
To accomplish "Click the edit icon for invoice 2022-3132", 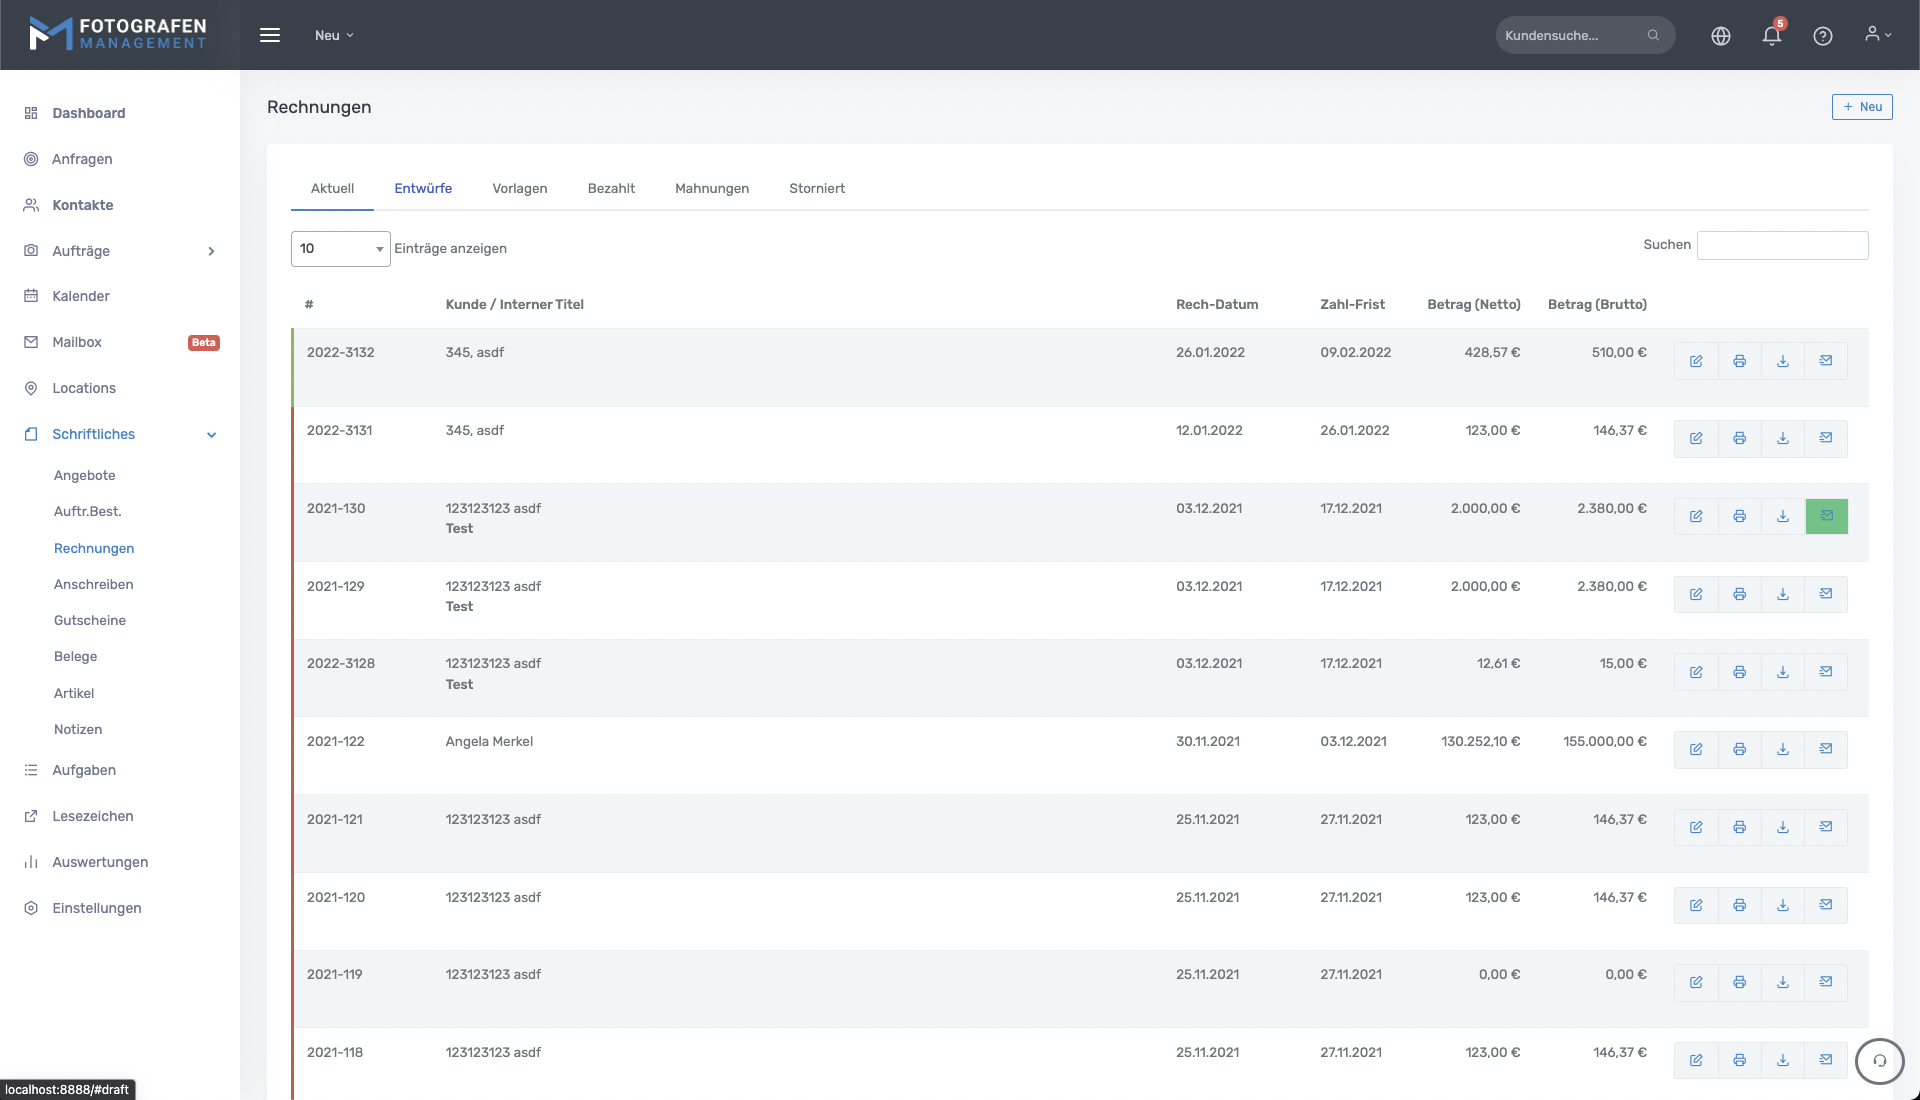I will (x=1696, y=361).
